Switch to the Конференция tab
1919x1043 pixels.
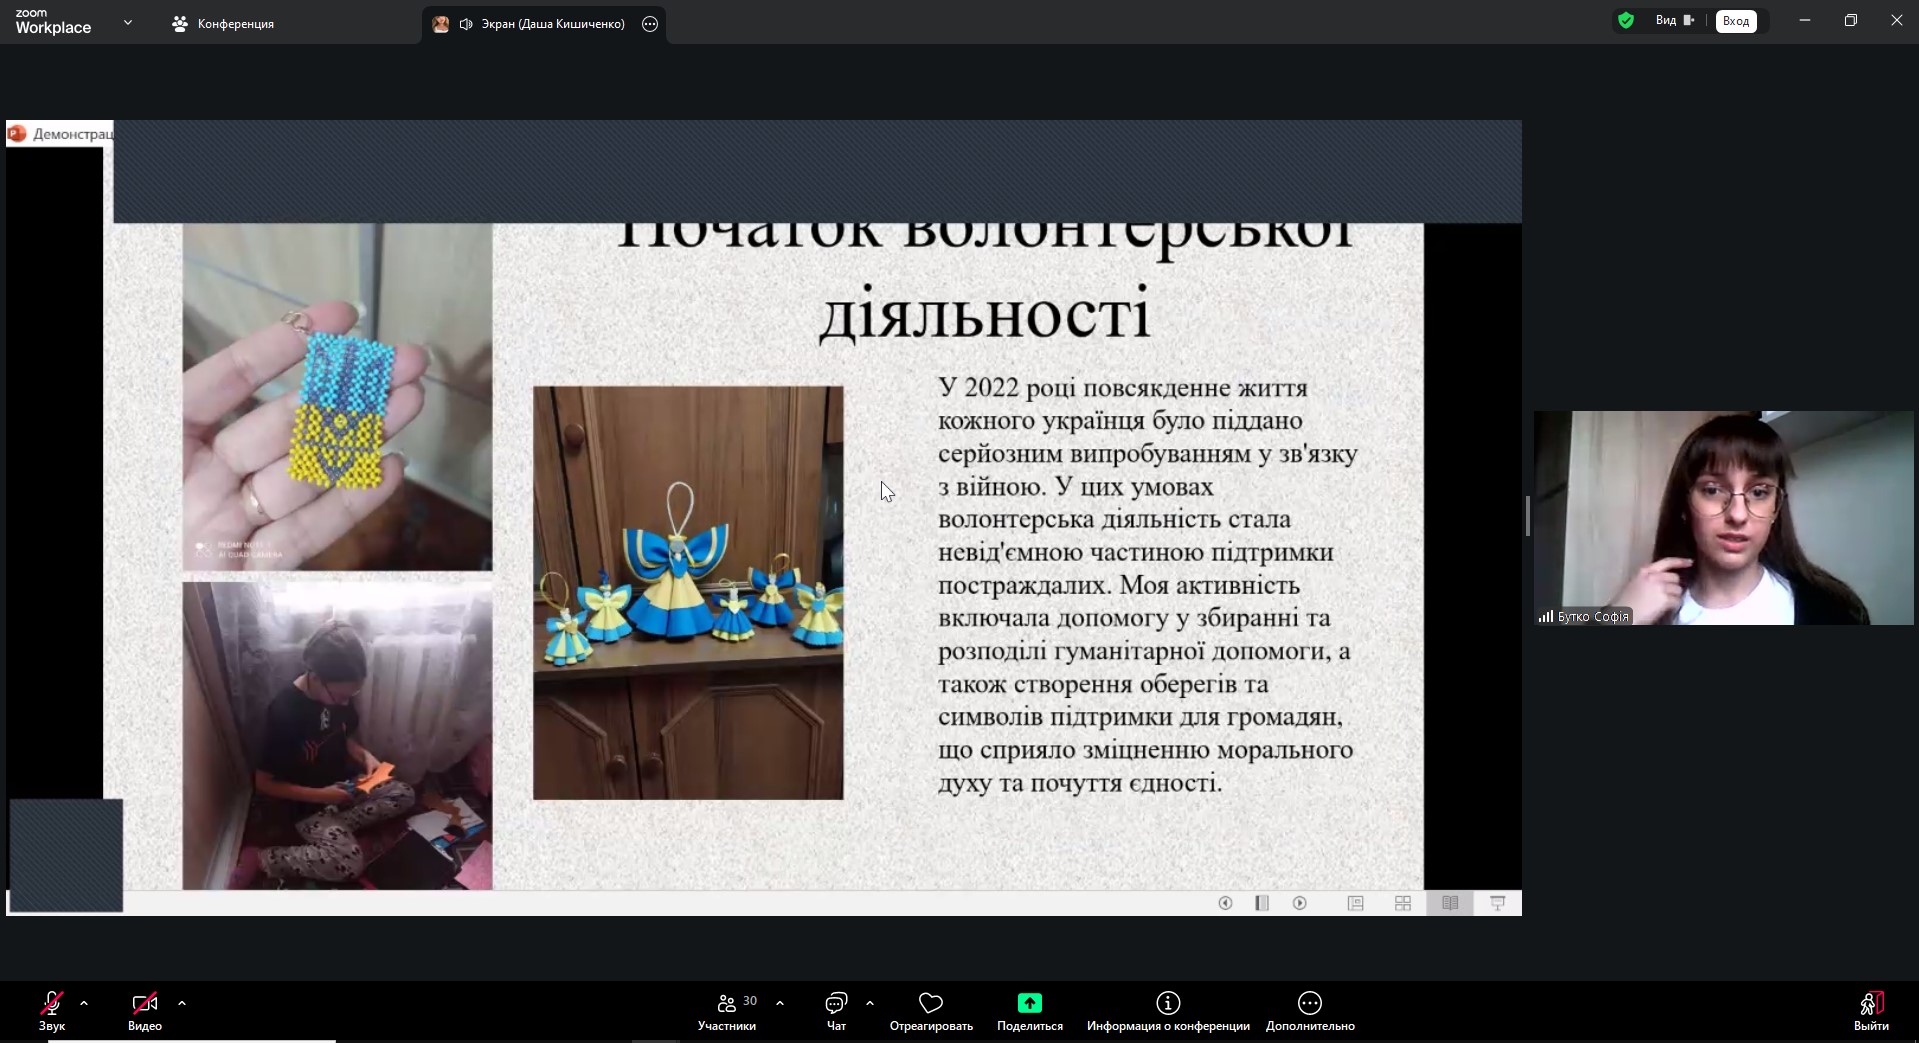[223, 24]
